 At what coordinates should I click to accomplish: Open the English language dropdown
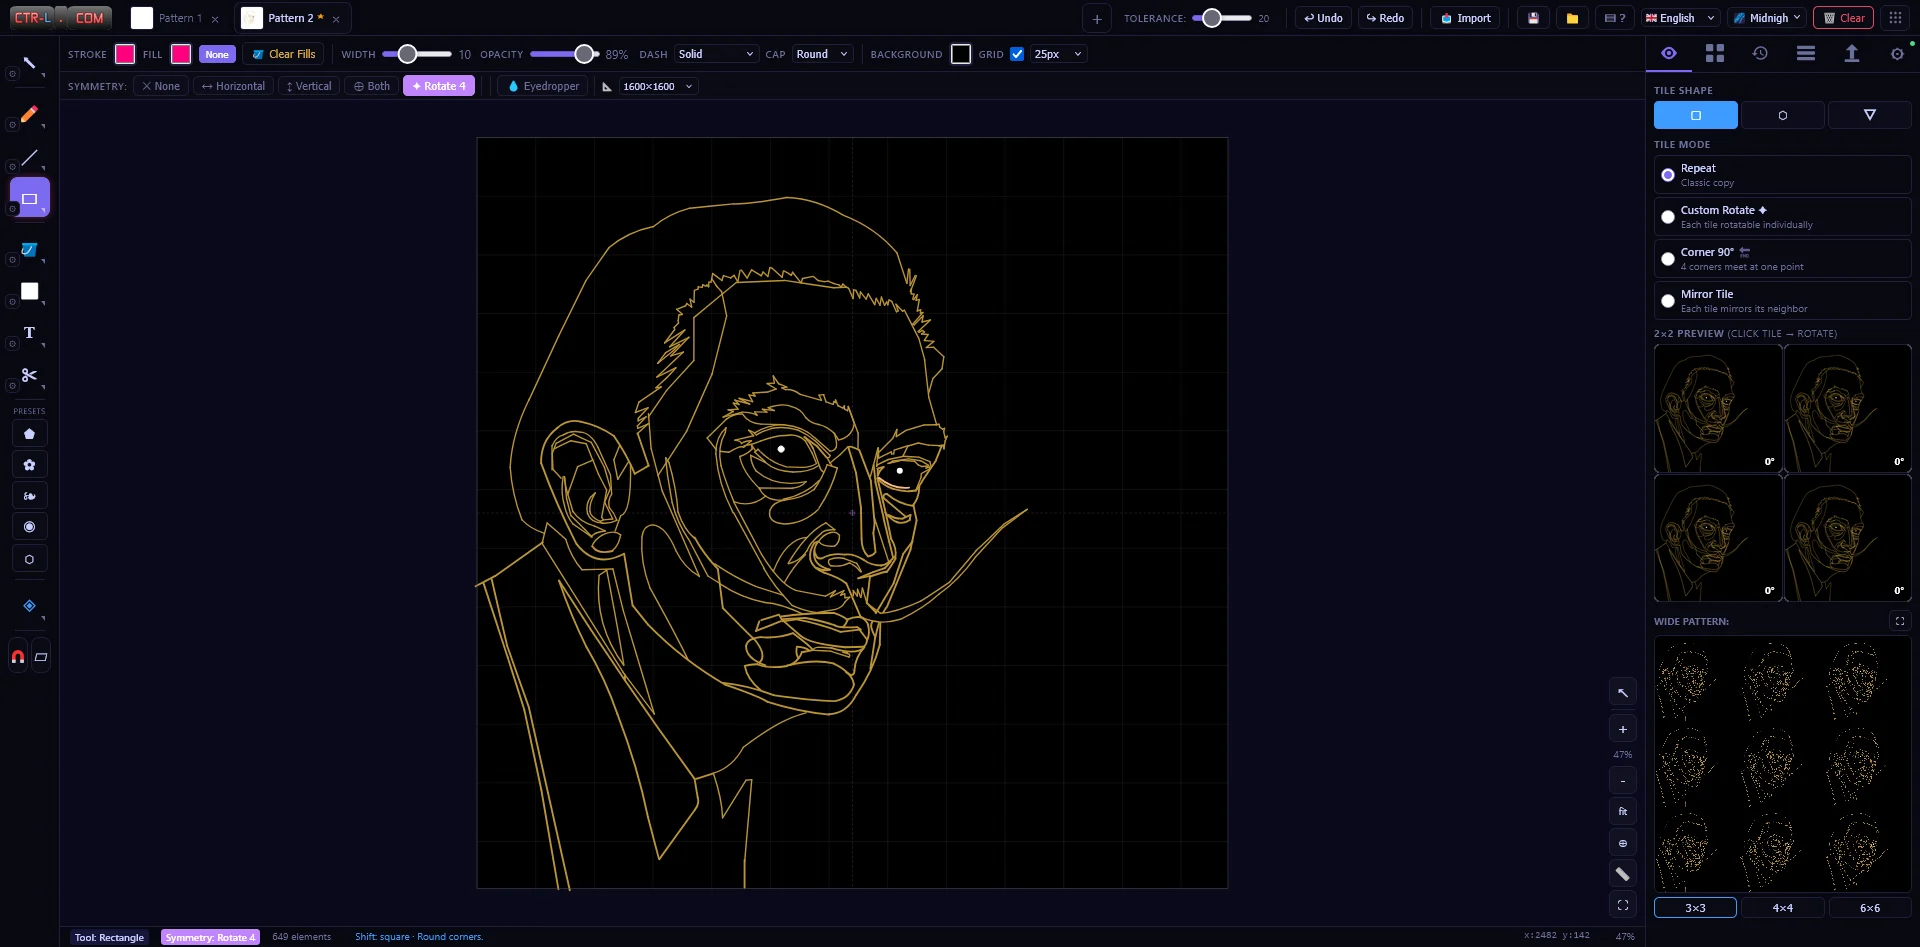[x=1680, y=18]
